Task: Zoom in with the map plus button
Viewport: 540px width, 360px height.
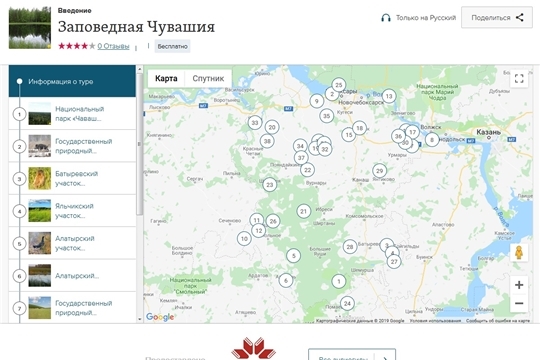Action: [x=519, y=285]
